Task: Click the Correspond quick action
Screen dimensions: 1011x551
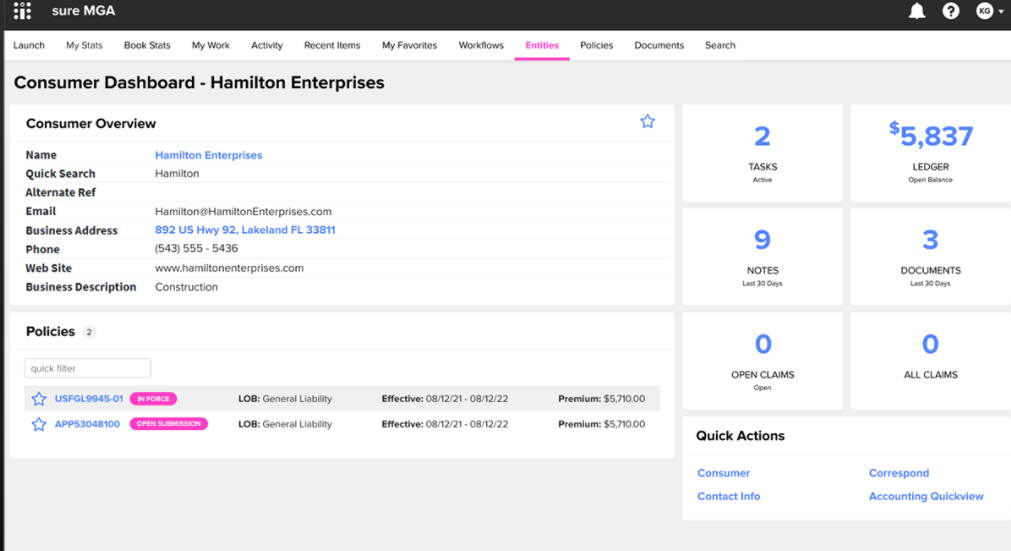Action: tap(898, 473)
